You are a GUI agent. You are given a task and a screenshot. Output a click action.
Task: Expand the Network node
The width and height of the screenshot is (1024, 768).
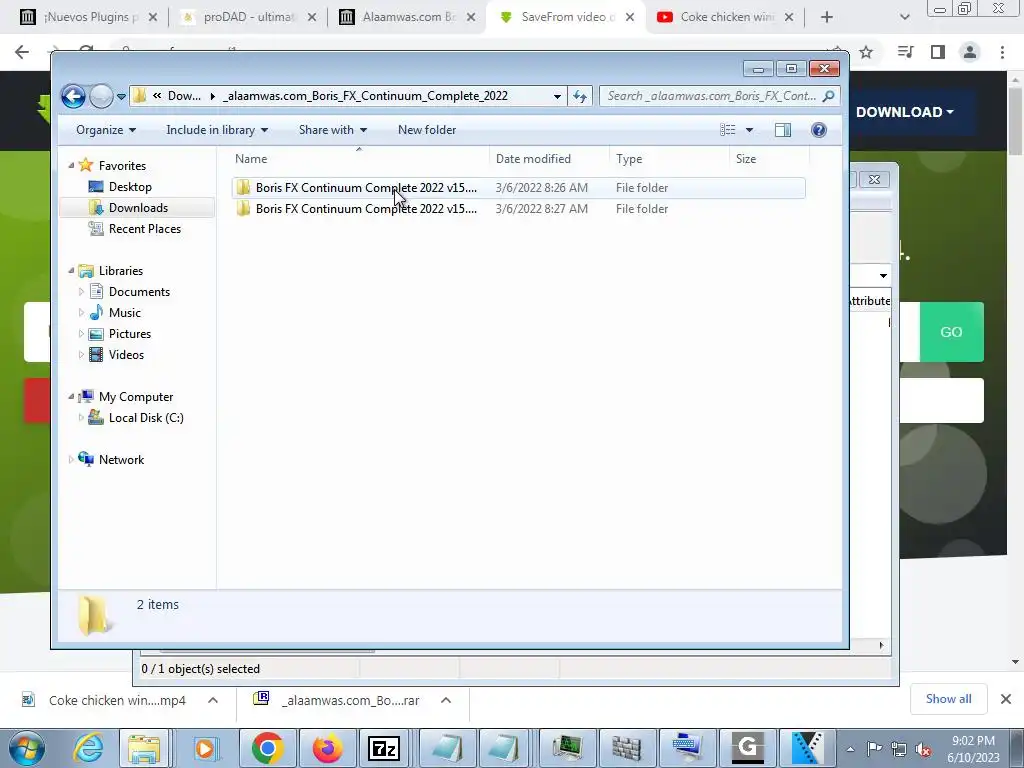[71, 460]
